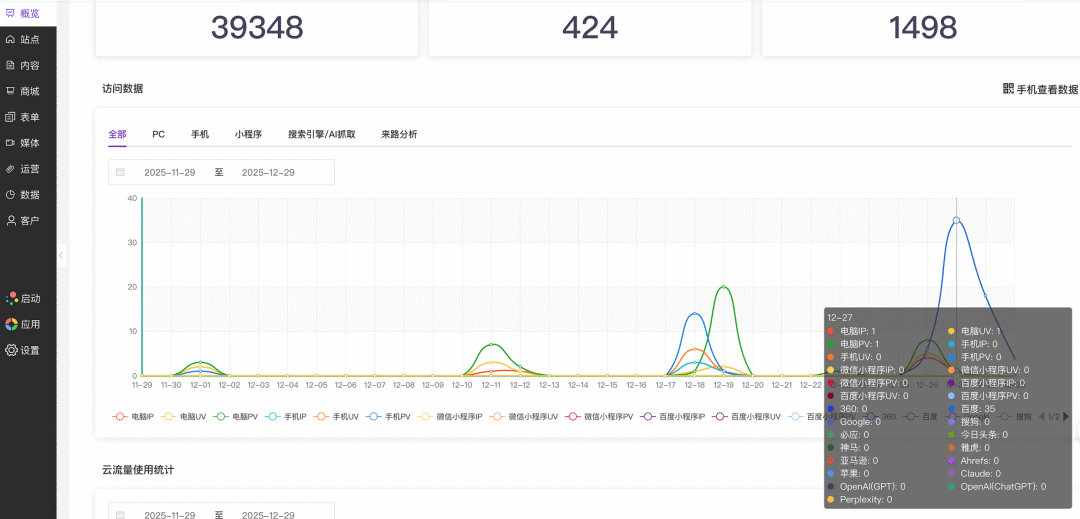Click the QR code icon beside 手机查看数据

[1008, 89]
